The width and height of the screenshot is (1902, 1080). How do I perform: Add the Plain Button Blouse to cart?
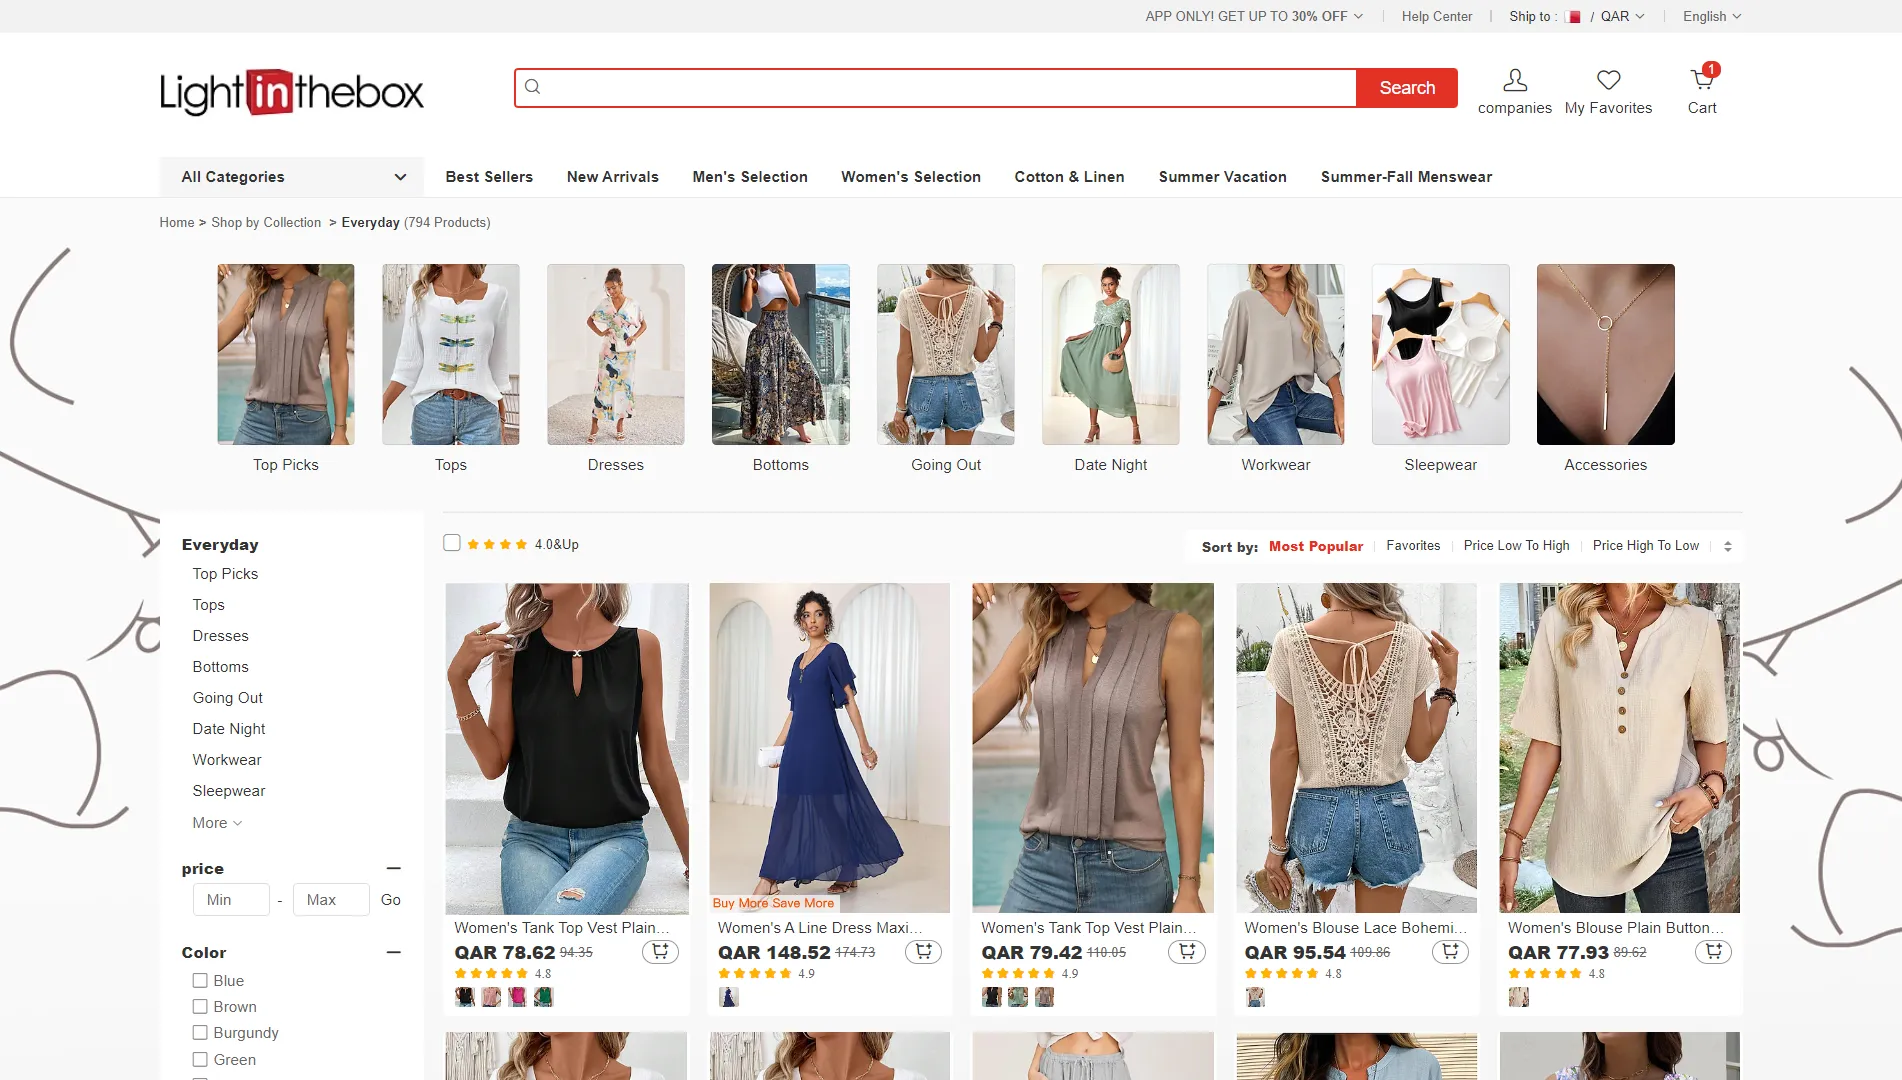[1714, 952]
